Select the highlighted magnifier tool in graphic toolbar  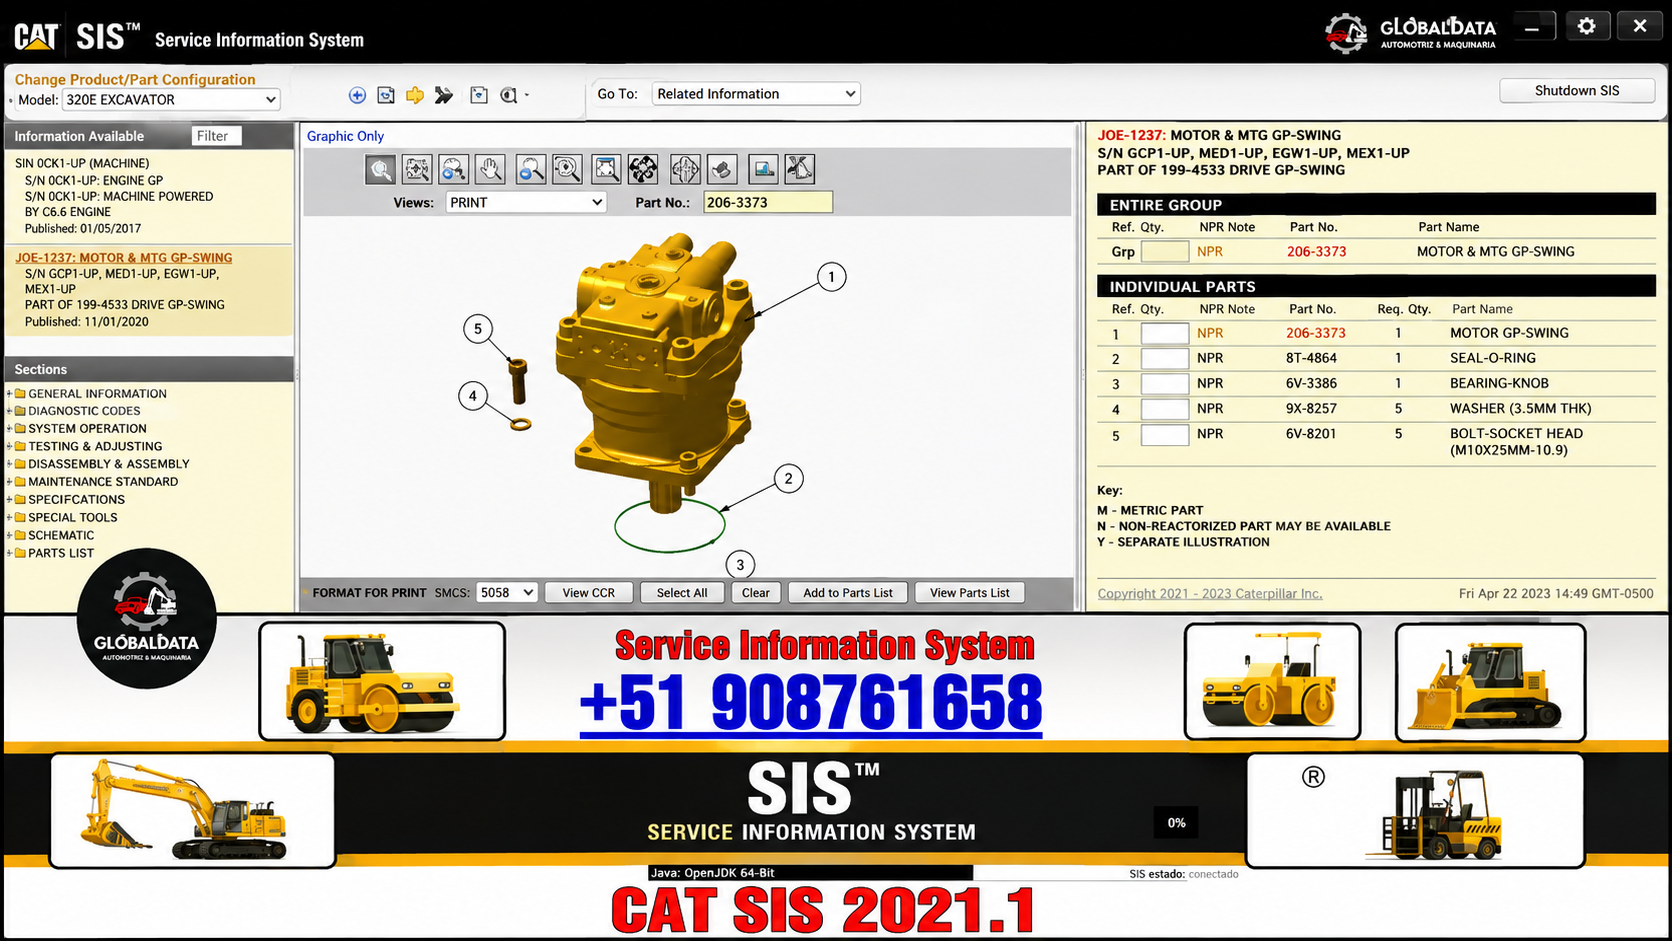click(380, 170)
